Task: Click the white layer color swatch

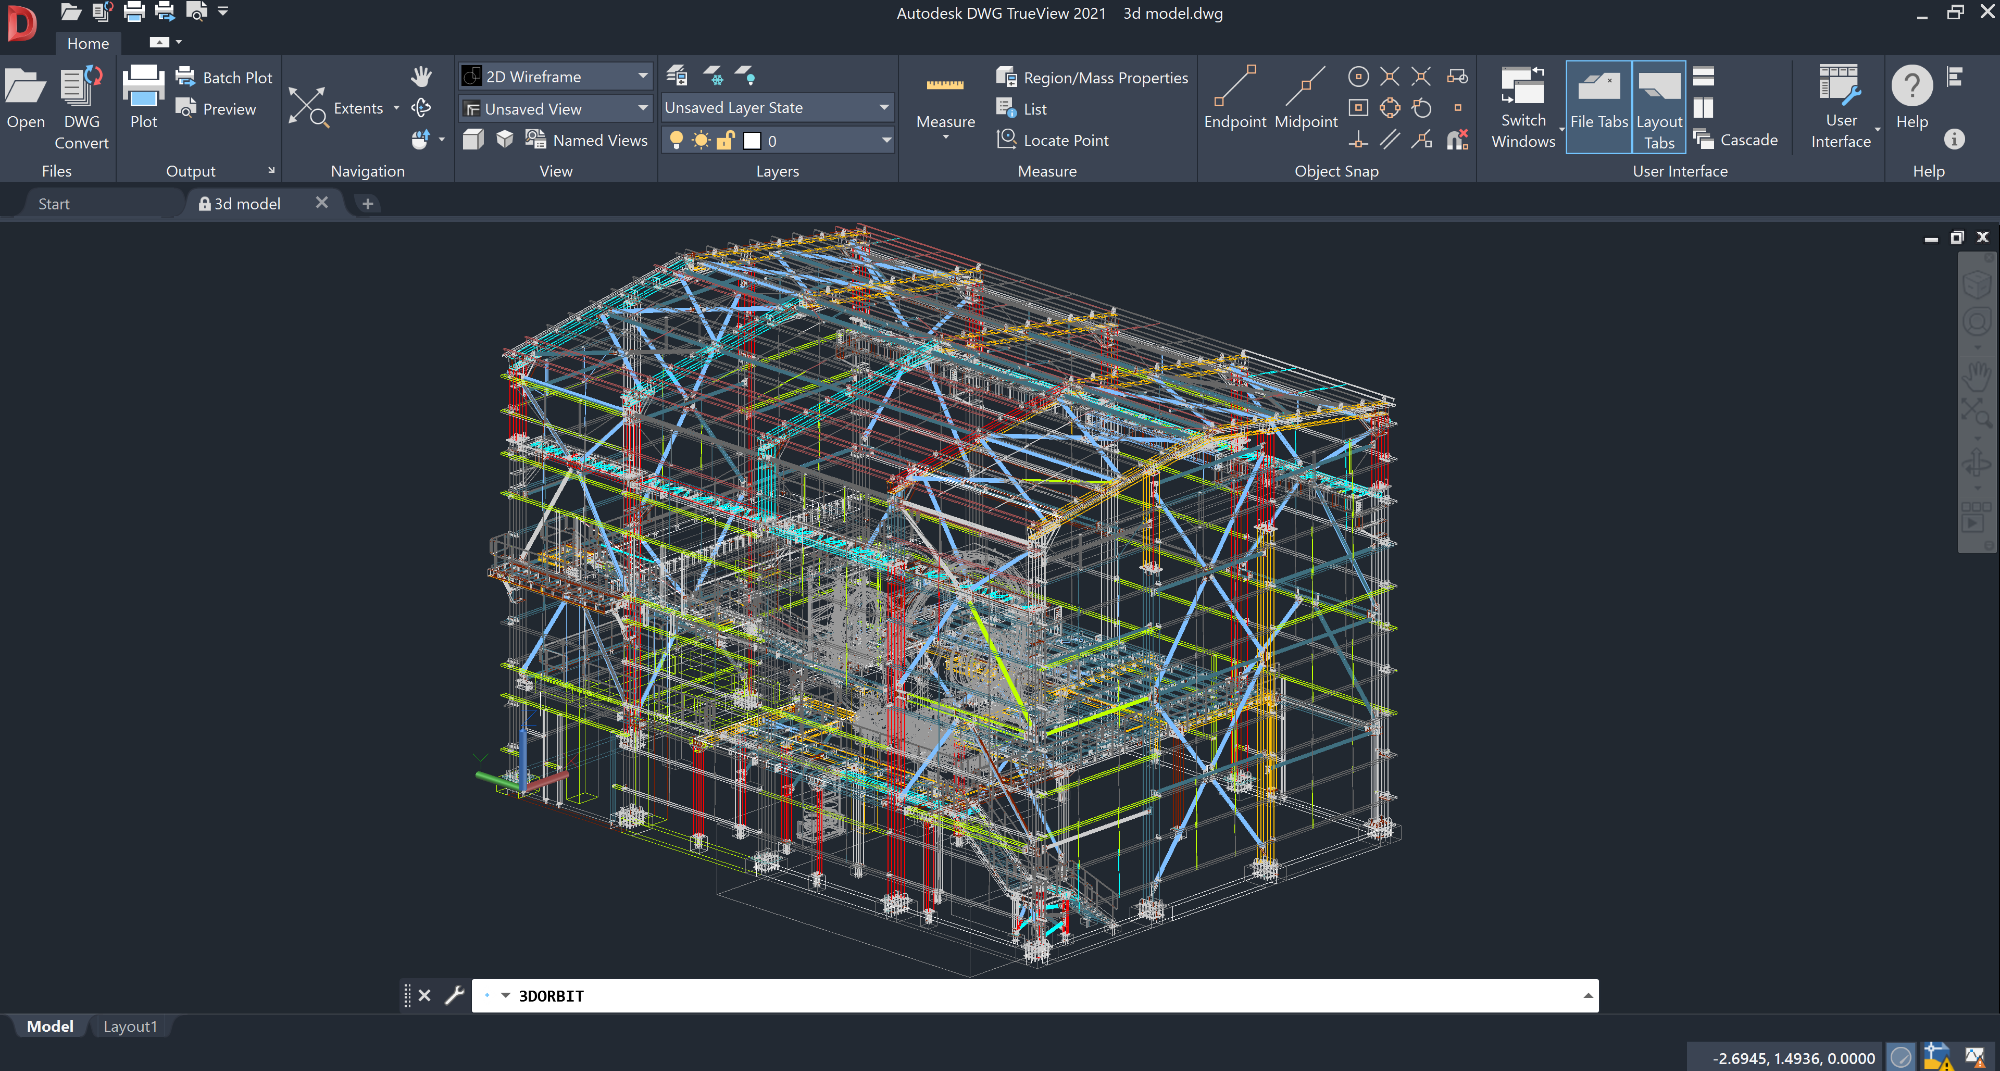Action: click(x=752, y=141)
